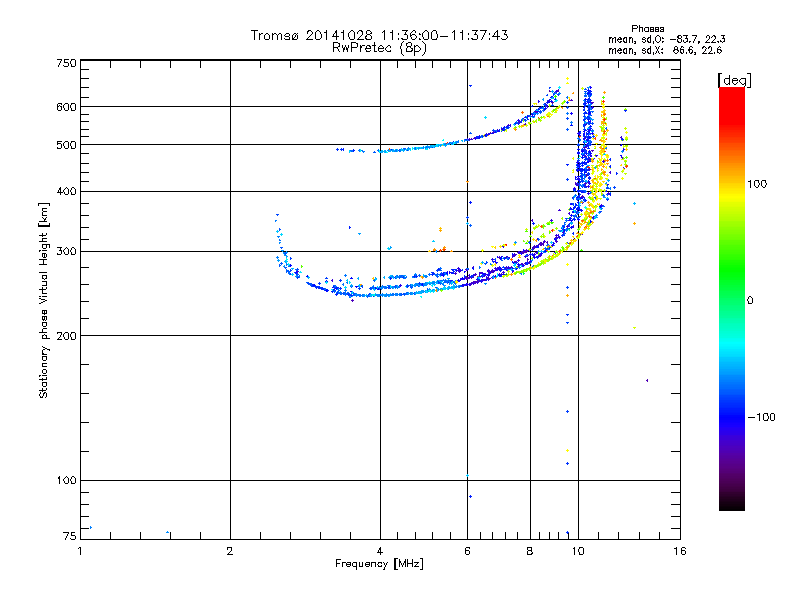This screenshot has width=800, height=600.
Task: Click the colorbar '0' tick label
Action: (750, 301)
